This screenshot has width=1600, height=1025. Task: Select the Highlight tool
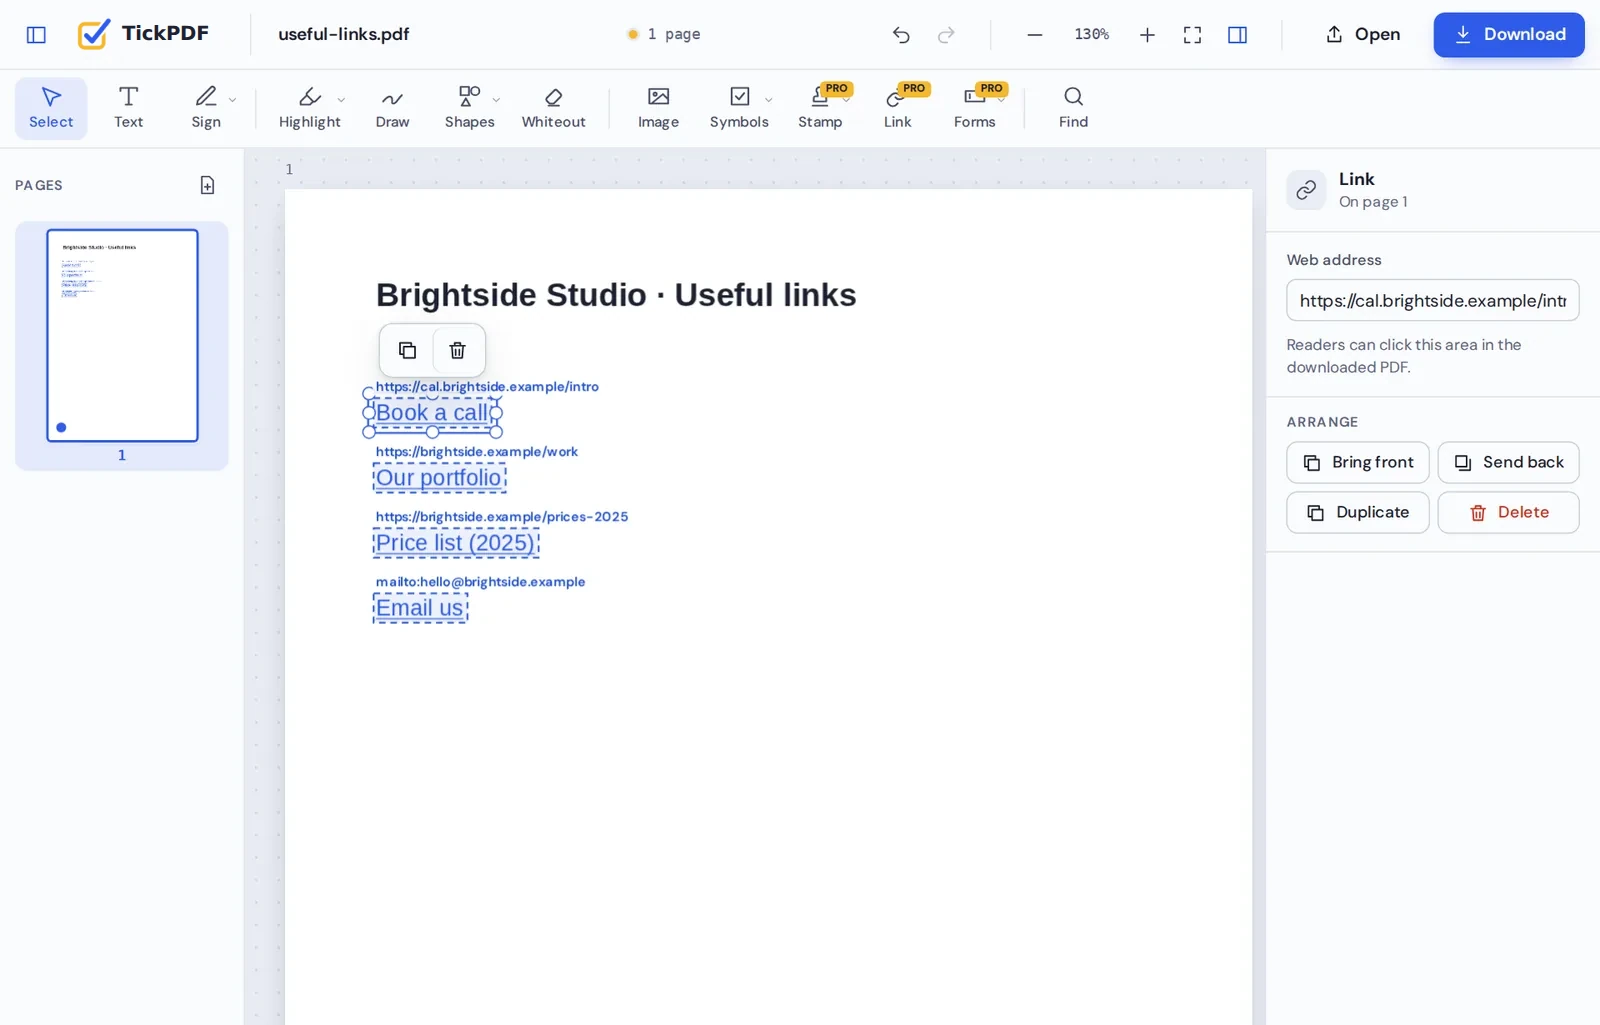pos(309,108)
